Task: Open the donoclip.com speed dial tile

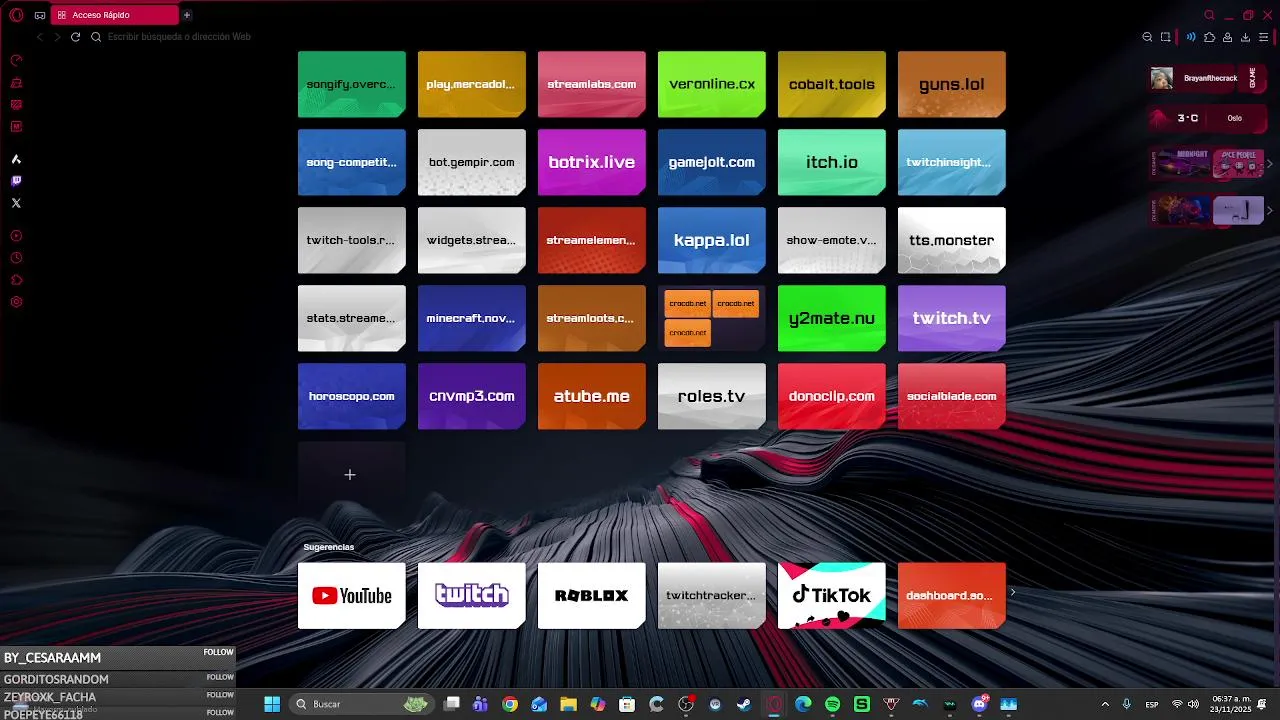Action: tap(832, 396)
